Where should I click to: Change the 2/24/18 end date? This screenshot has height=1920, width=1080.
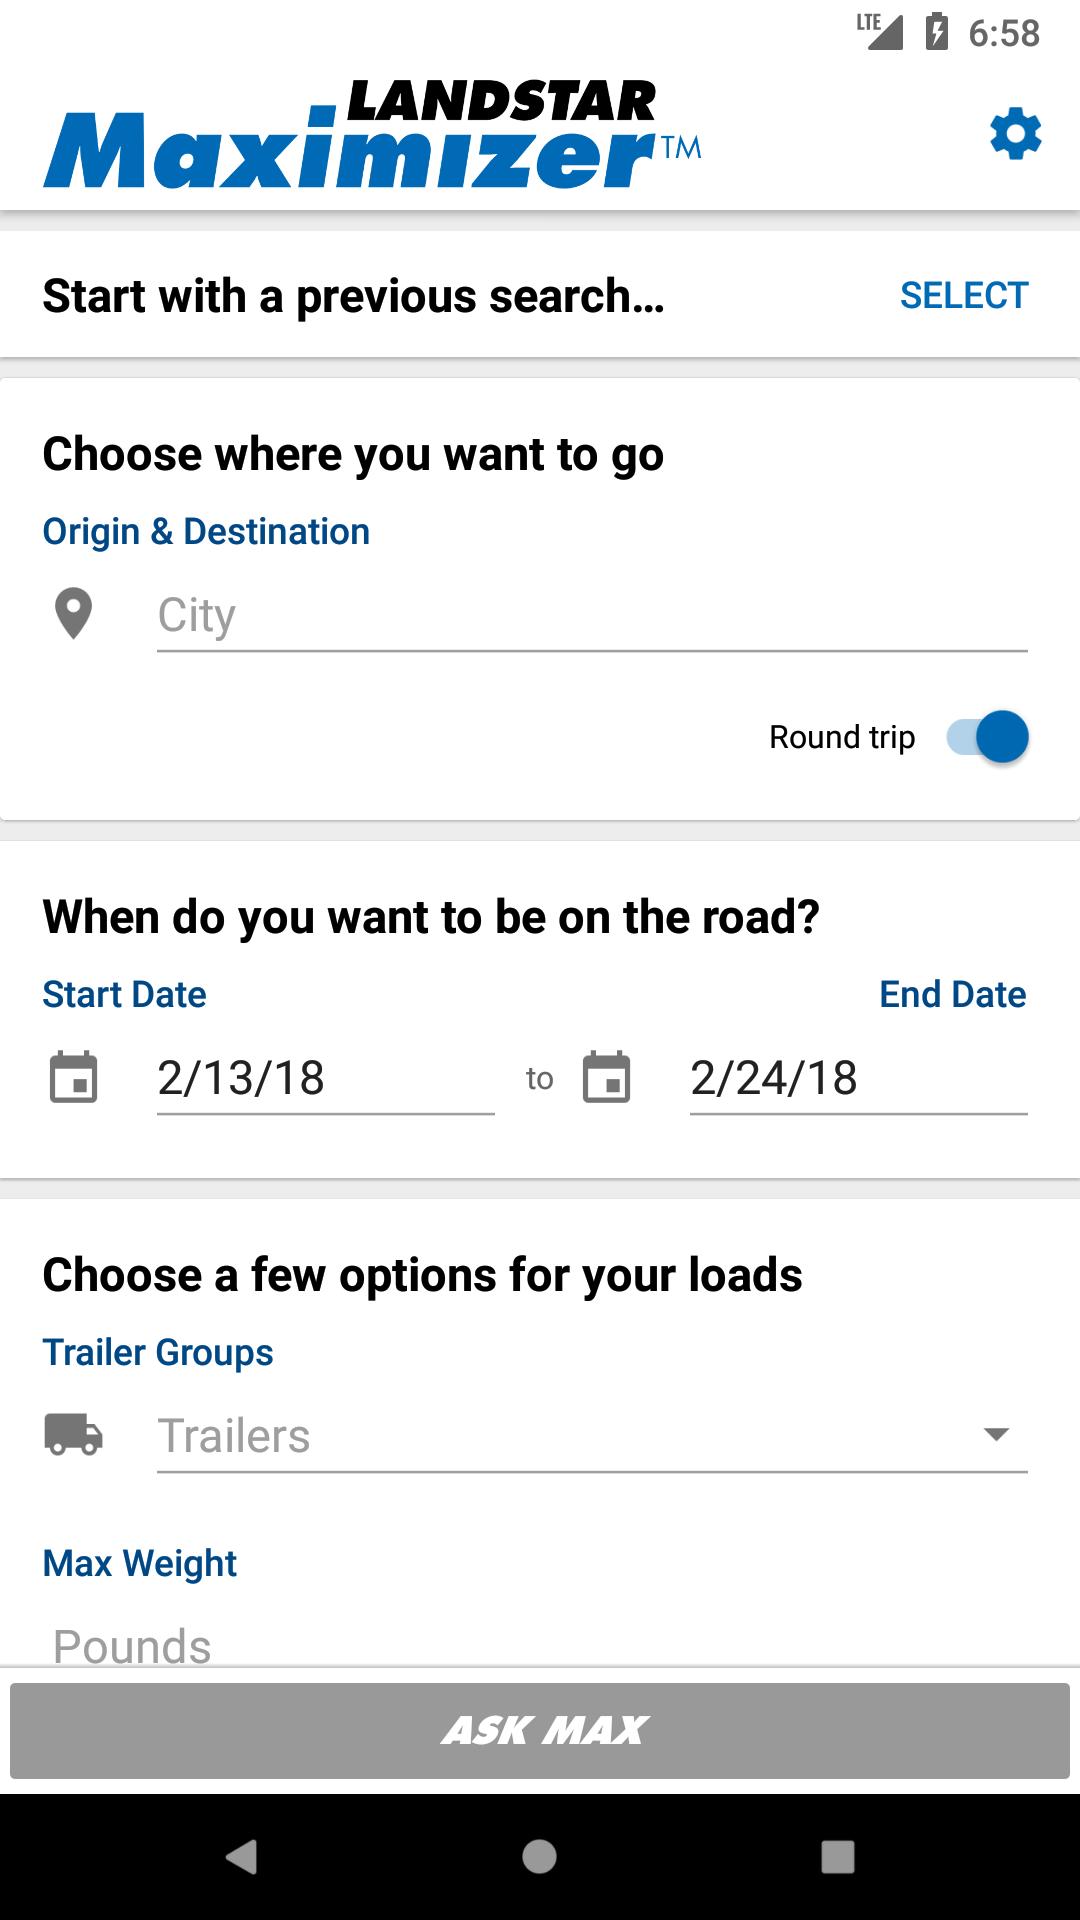click(859, 1079)
